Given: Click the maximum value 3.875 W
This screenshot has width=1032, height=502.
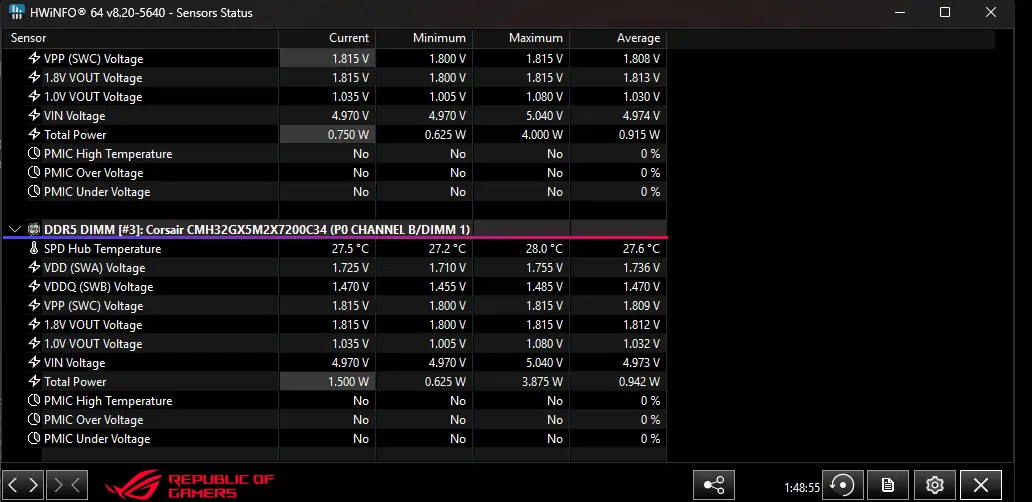Looking at the screenshot, I should (542, 382).
